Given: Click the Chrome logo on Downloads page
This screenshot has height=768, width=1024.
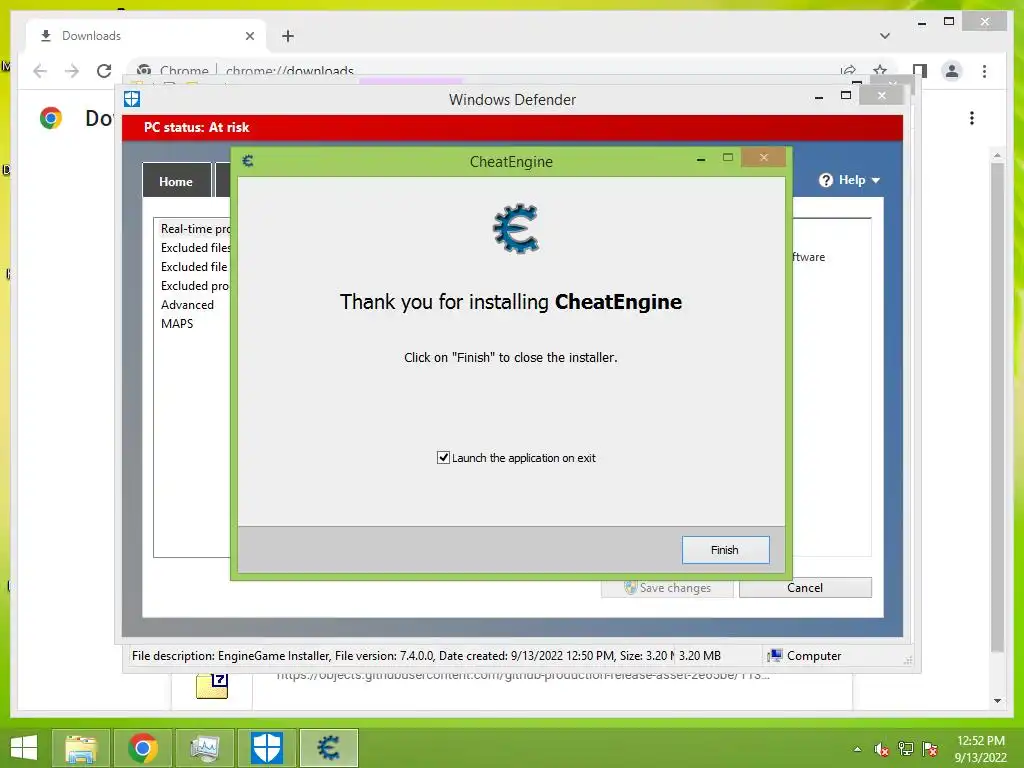Looking at the screenshot, I should 50,118.
